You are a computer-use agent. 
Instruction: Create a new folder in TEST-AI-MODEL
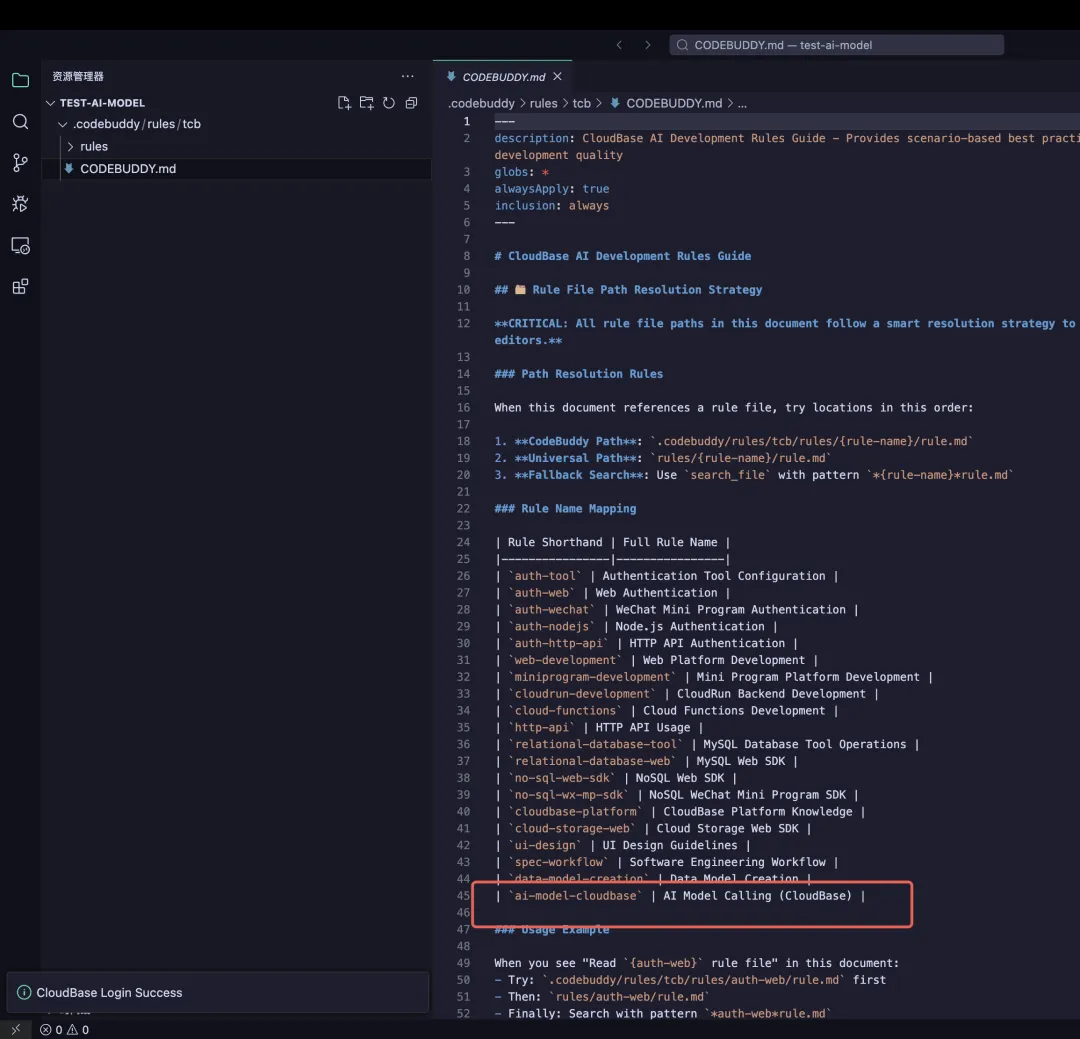point(366,103)
